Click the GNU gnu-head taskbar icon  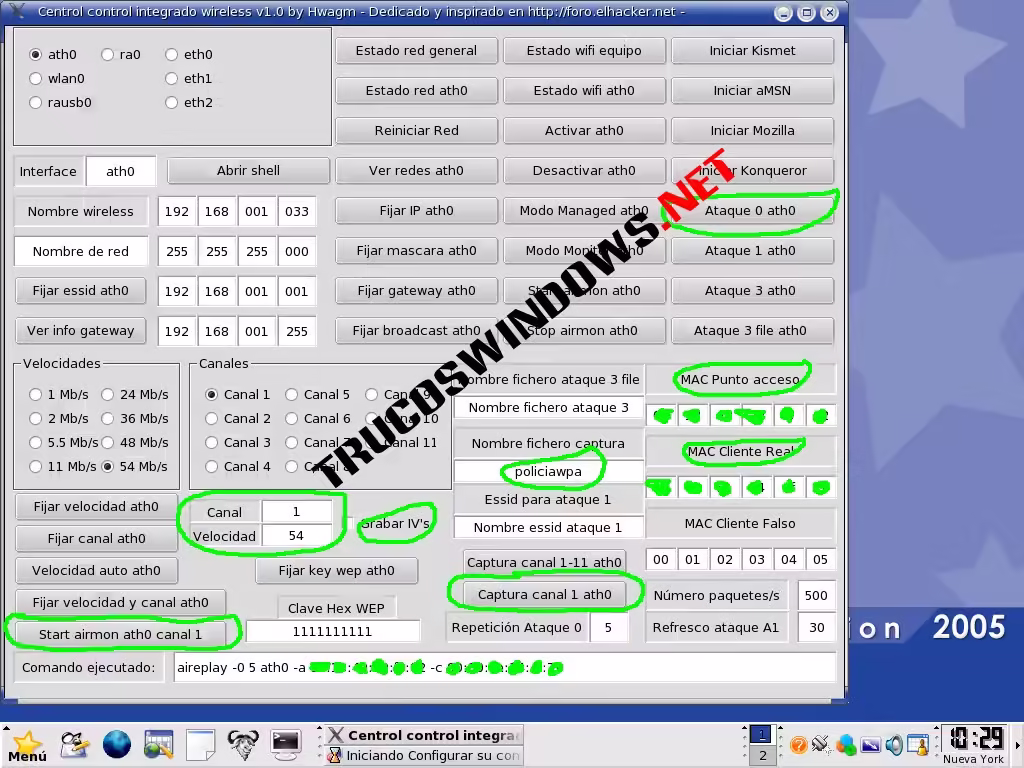pyautogui.click(x=243, y=744)
